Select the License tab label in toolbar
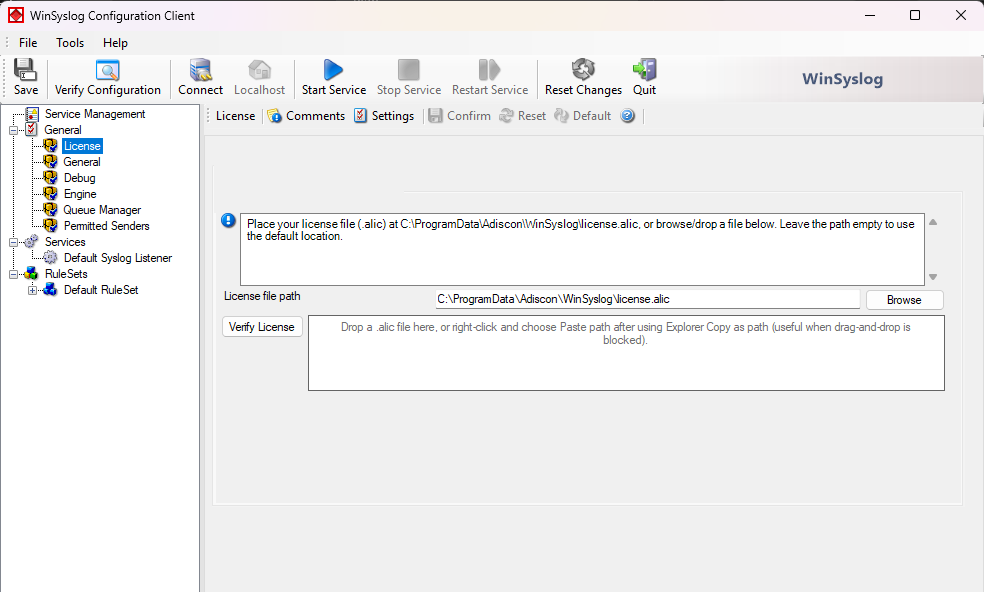 tap(235, 116)
